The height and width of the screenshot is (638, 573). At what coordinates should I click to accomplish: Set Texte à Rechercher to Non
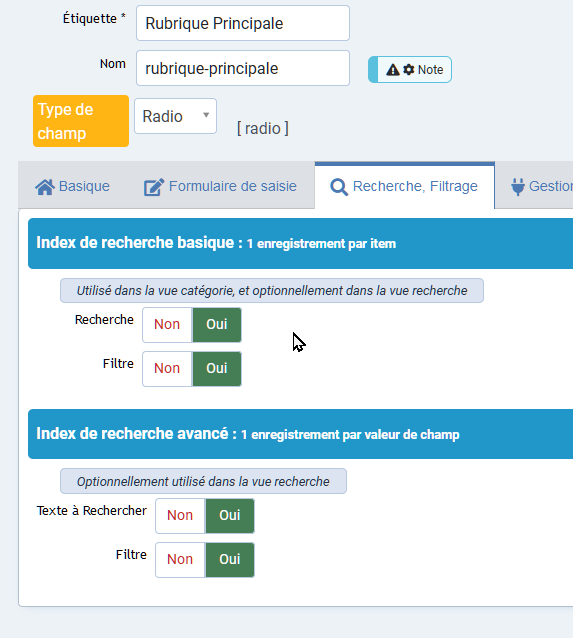pyautogui.click(x=180, y=516)
